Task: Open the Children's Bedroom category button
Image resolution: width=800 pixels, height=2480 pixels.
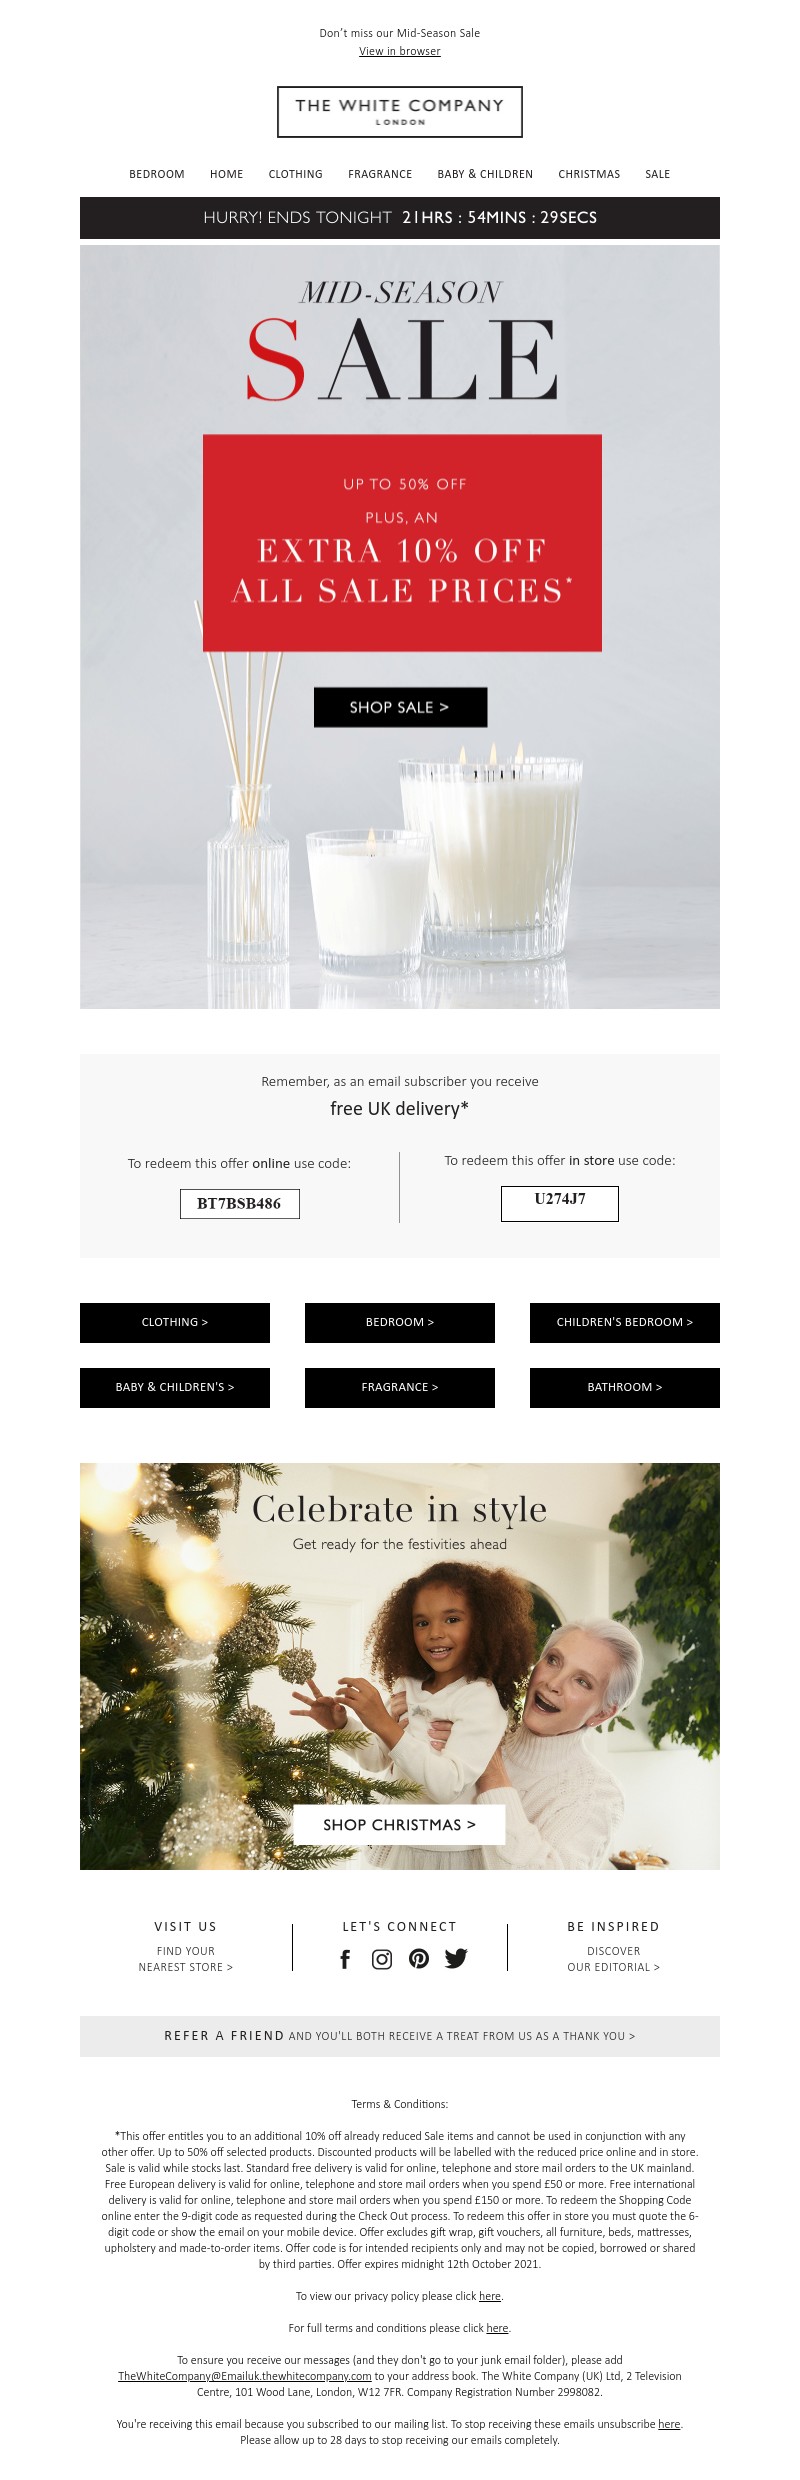Action: pos(625,1322)
